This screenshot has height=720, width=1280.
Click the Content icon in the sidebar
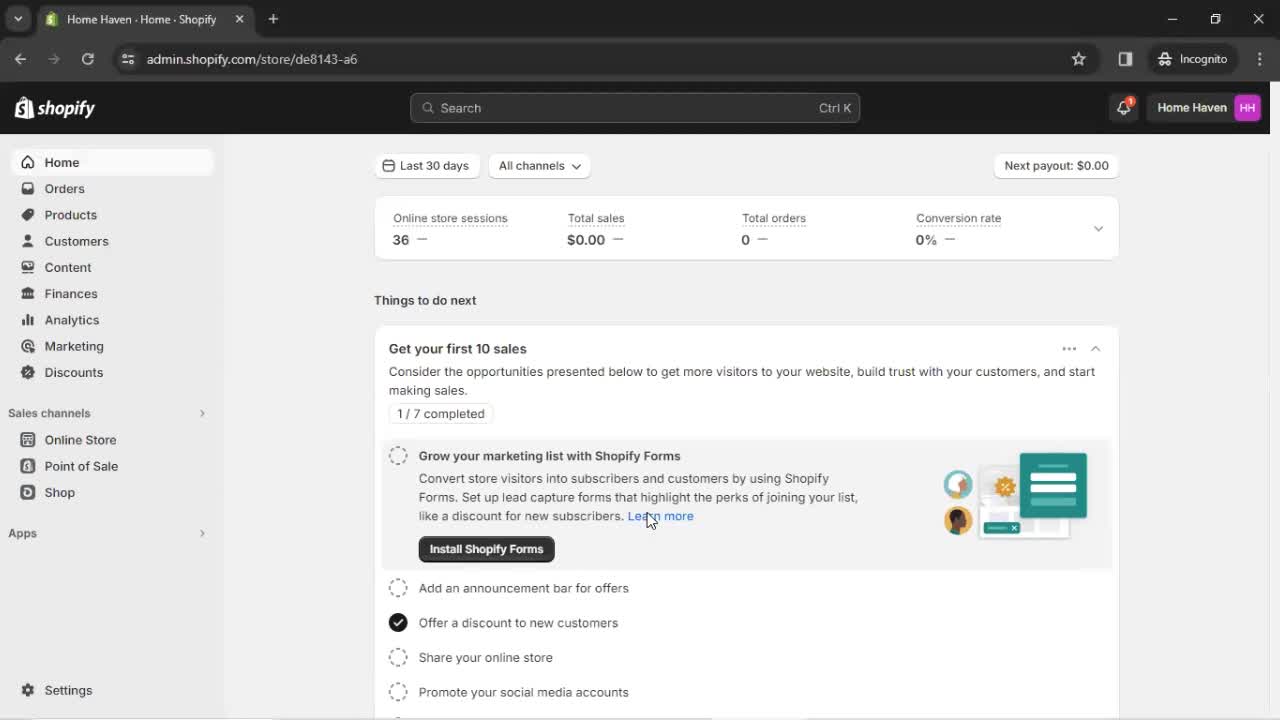pyautogui.click(x=28, y=267)
